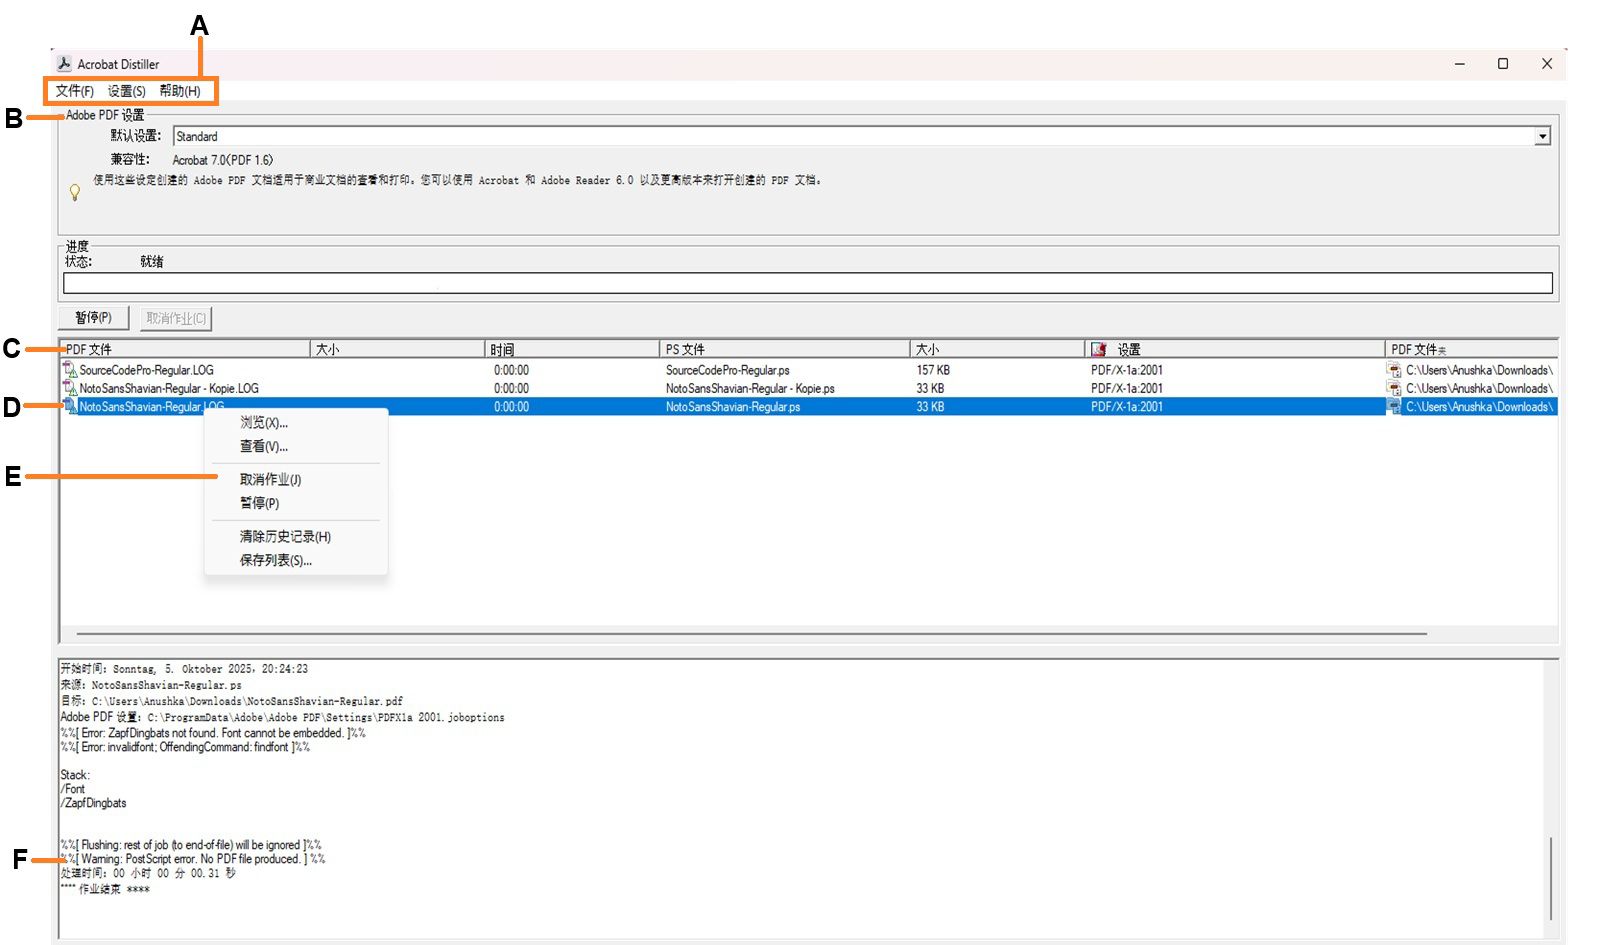Click the folder icon in the selected row's PDF 文件夹 column

1394,407
